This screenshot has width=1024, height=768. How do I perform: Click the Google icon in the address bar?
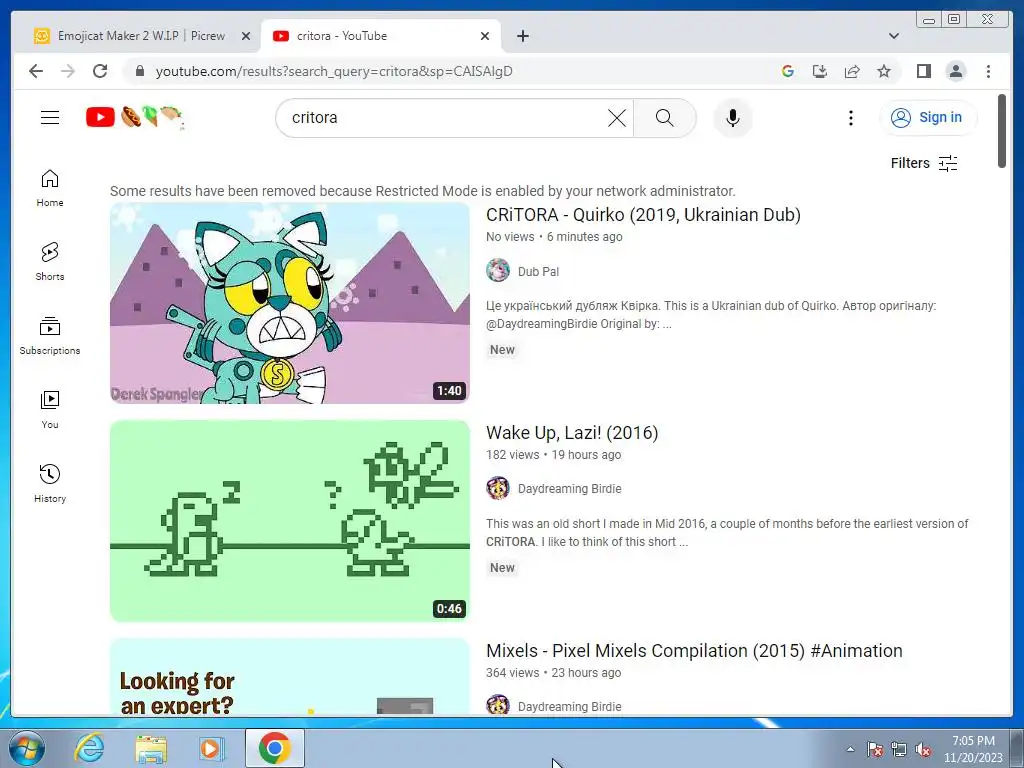point(788,71)
